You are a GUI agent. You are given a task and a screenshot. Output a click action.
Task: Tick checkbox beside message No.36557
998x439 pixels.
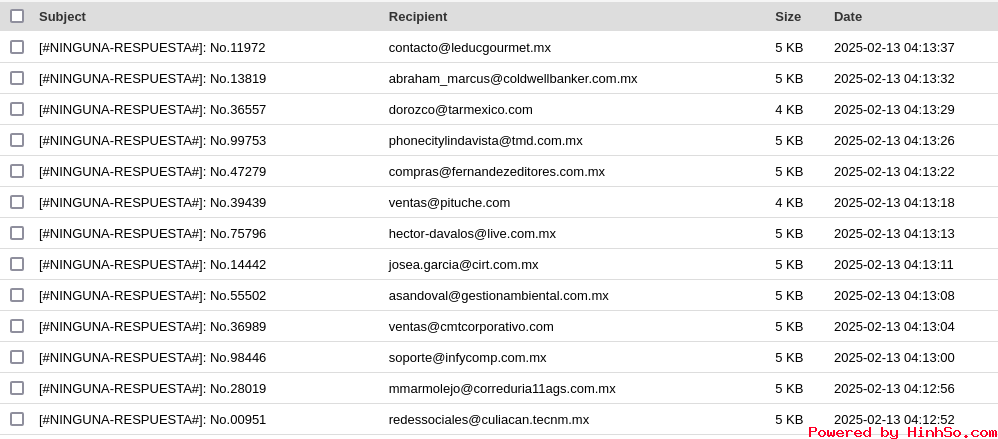[x=17, y=109]
